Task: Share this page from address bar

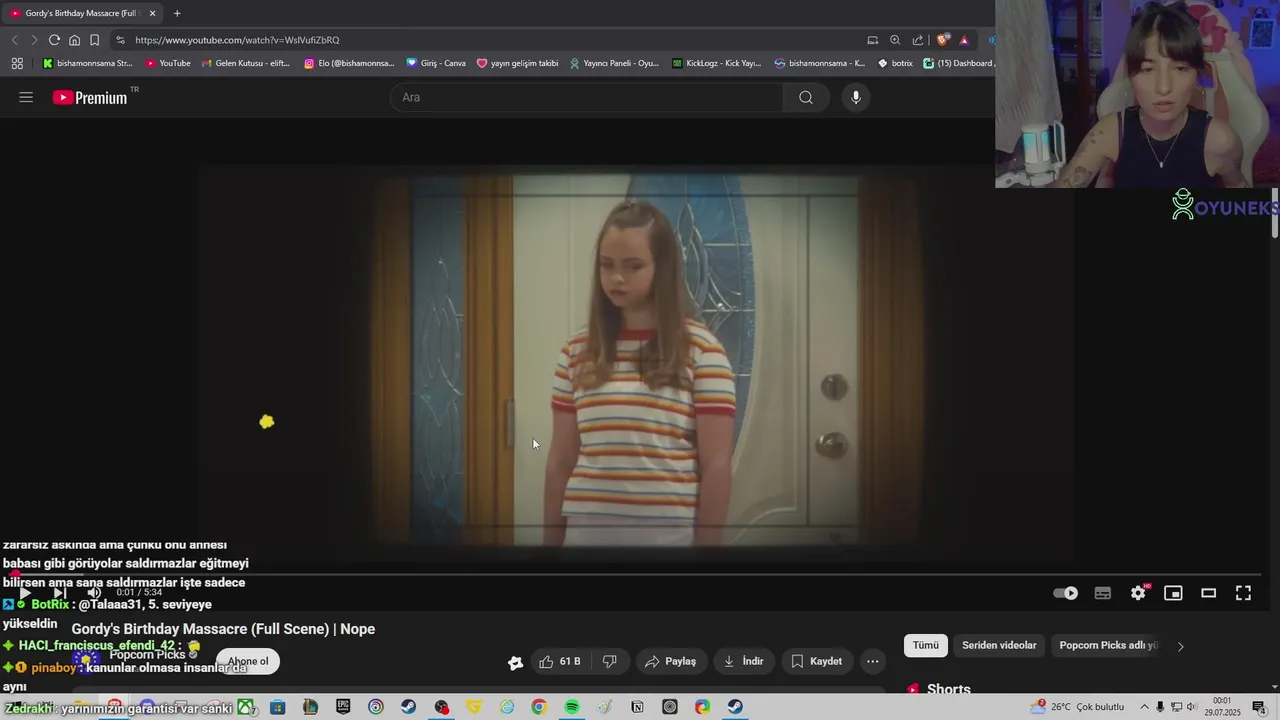Action: 918,40
